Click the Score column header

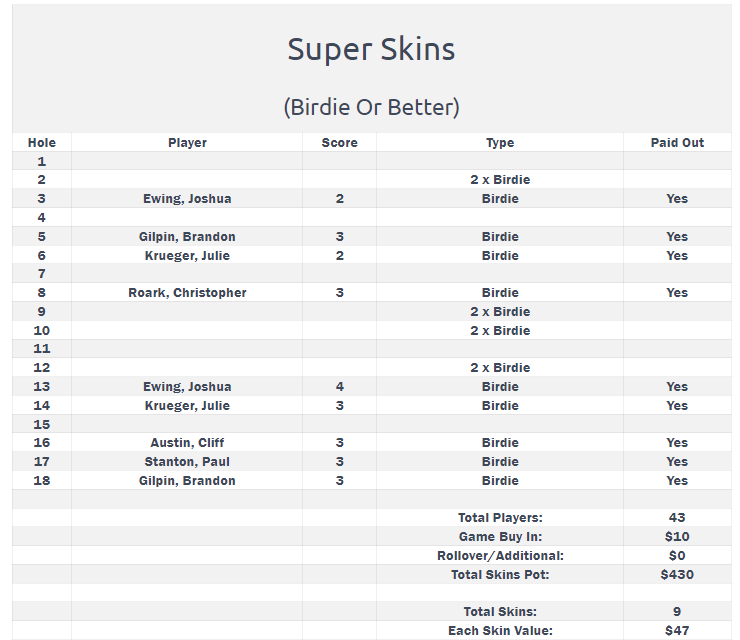339,143
